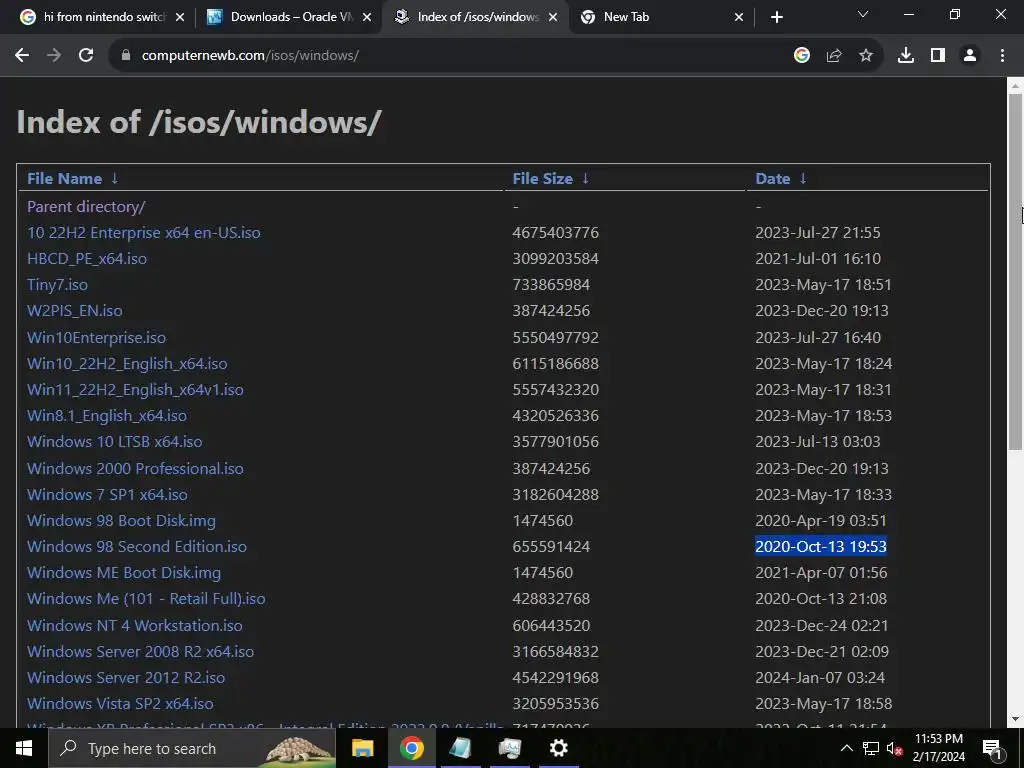Download the Tiny7.iso file

tap(57, 285)
